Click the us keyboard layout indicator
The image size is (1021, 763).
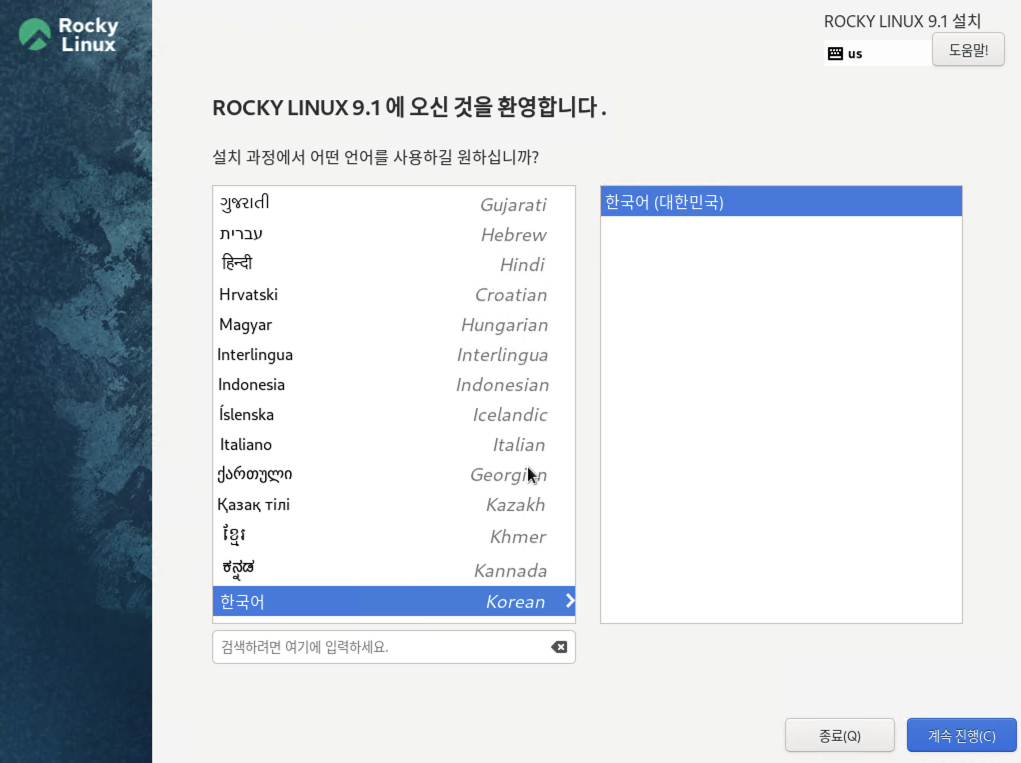tap(876, 53)
